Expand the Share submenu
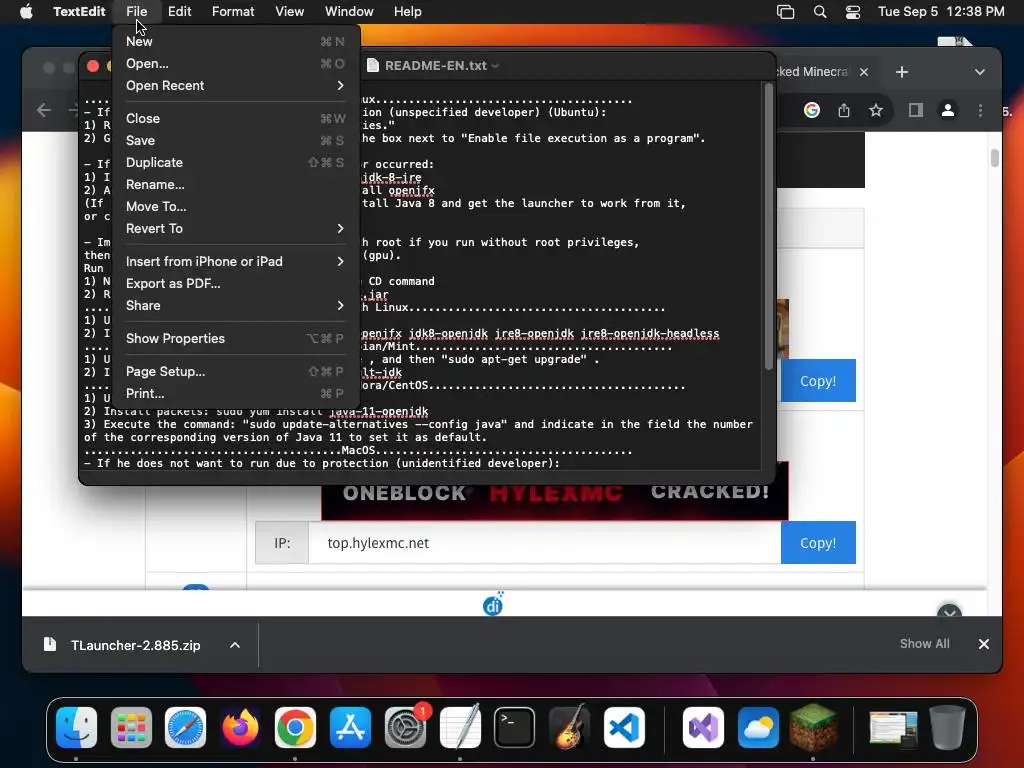Screen dimensions: 1024x768 click(235, 306)
